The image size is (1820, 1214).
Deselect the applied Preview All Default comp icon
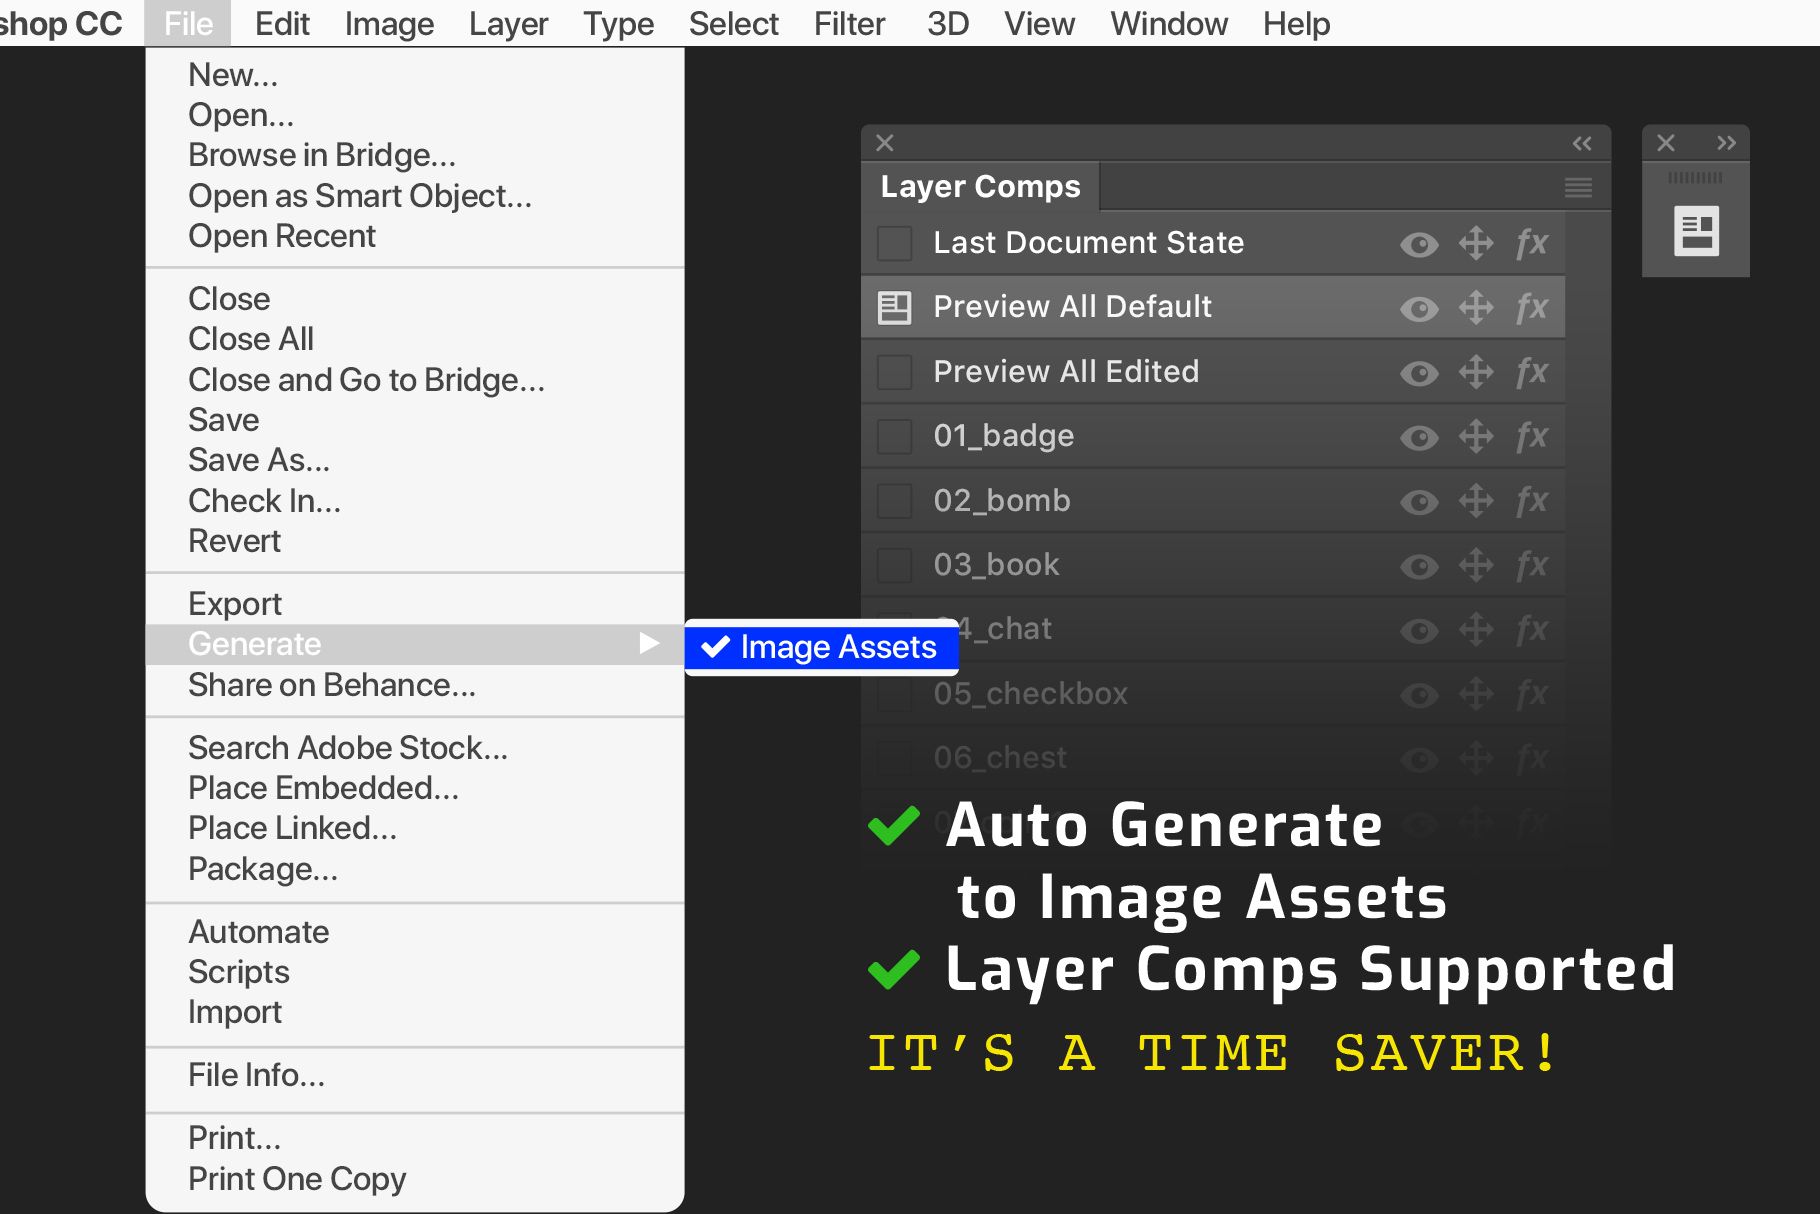[894, 307]
